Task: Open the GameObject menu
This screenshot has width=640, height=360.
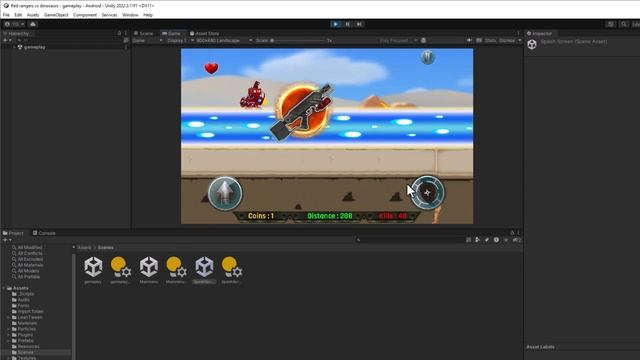Action: coord(56,15)
